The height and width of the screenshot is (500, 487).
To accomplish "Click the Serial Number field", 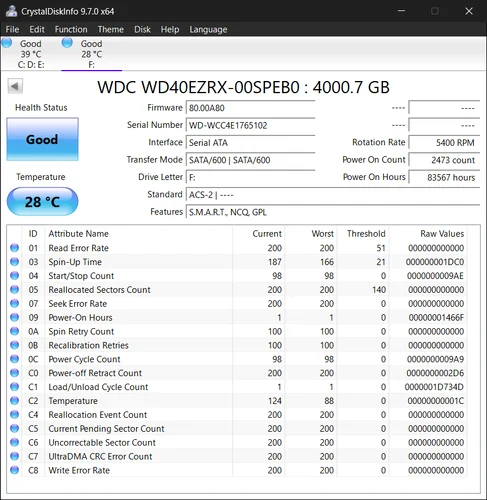I will point(250,125).
